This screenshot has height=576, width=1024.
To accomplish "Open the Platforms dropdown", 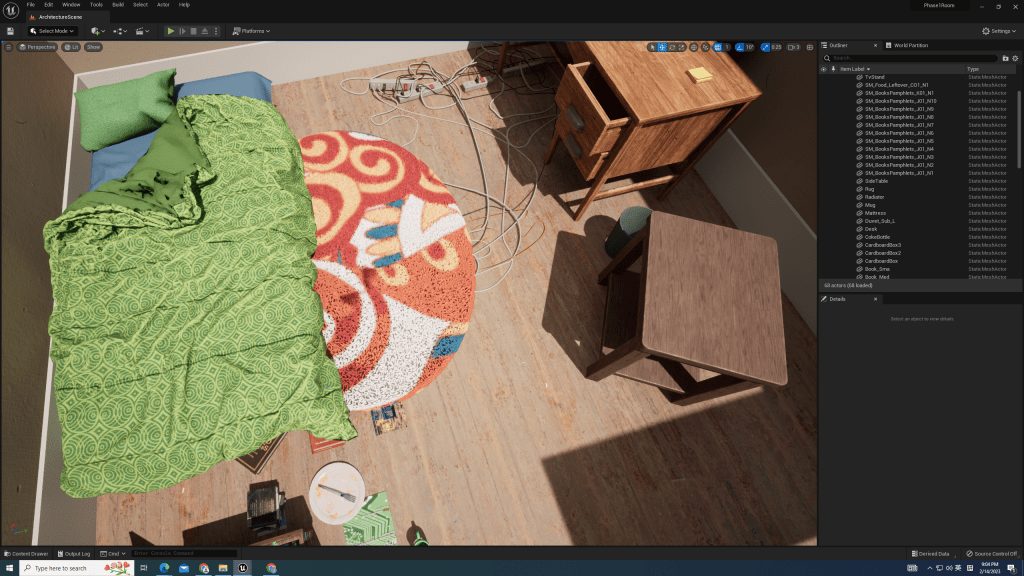I will pos(251,31).
